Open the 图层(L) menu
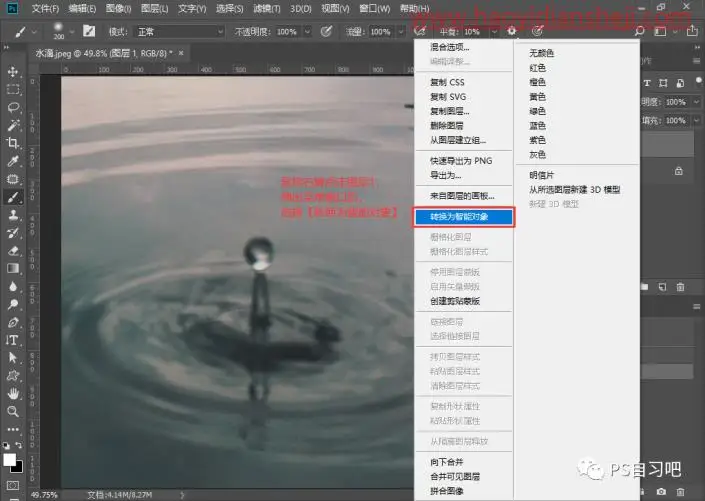705x501 pixels. tap(154, 9)
